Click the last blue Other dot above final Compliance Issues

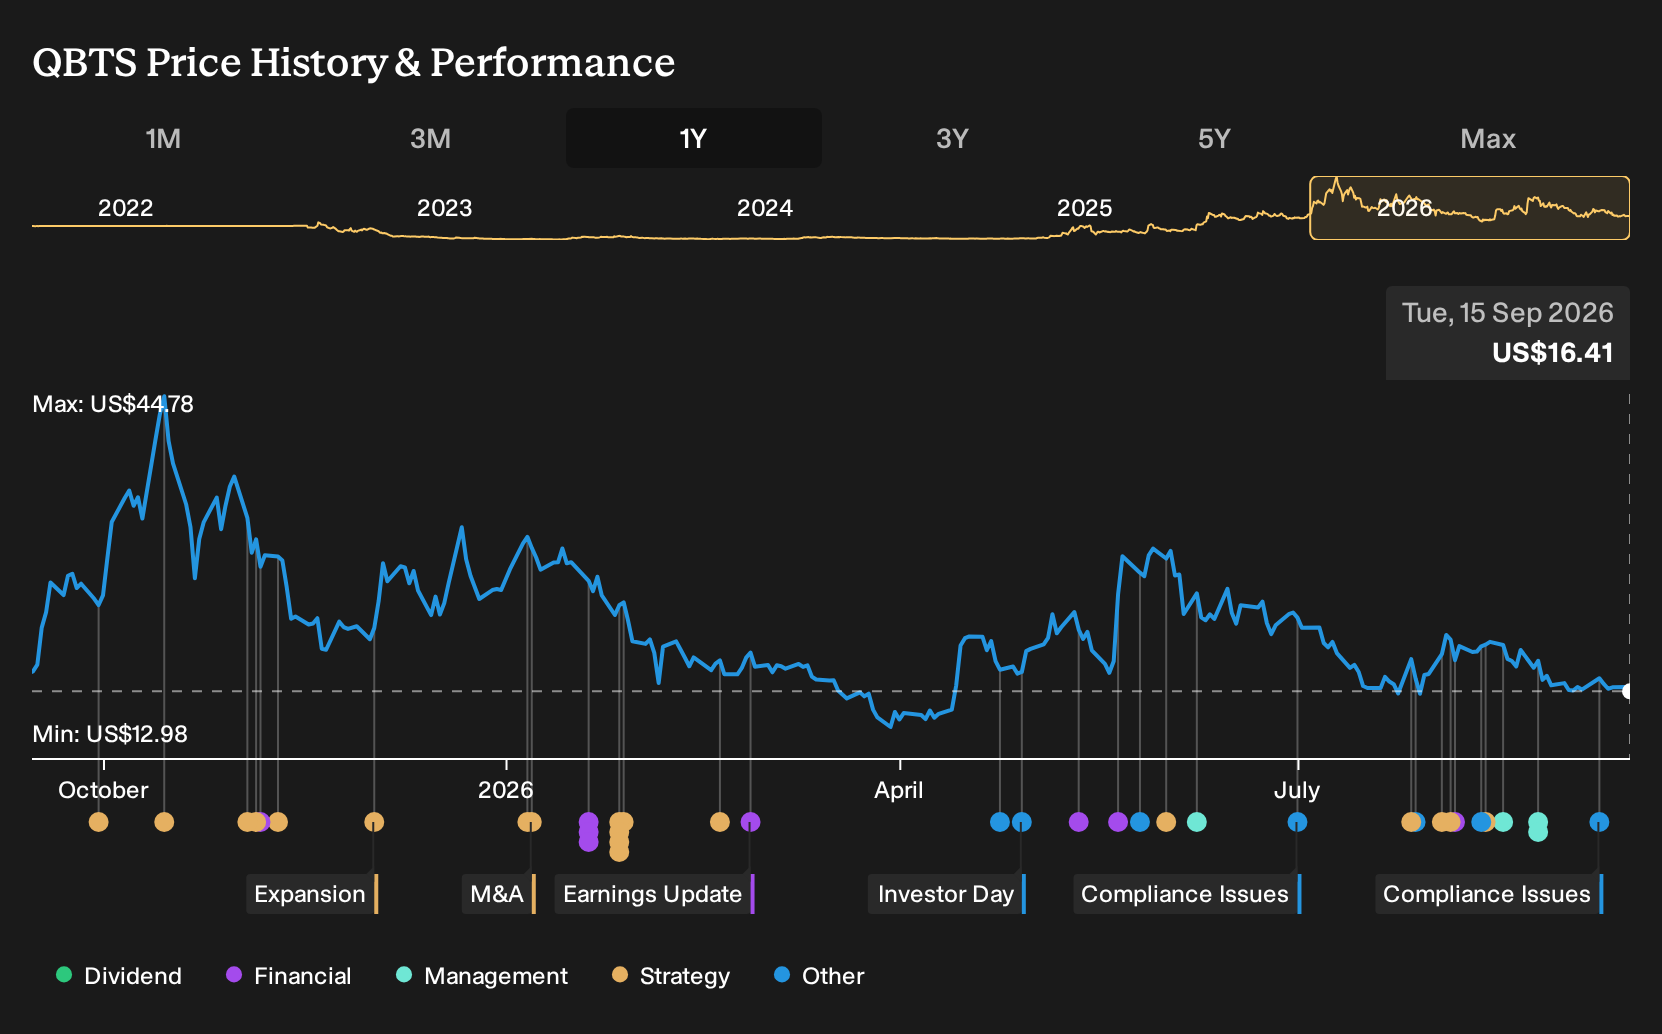tap(1600, 822)
